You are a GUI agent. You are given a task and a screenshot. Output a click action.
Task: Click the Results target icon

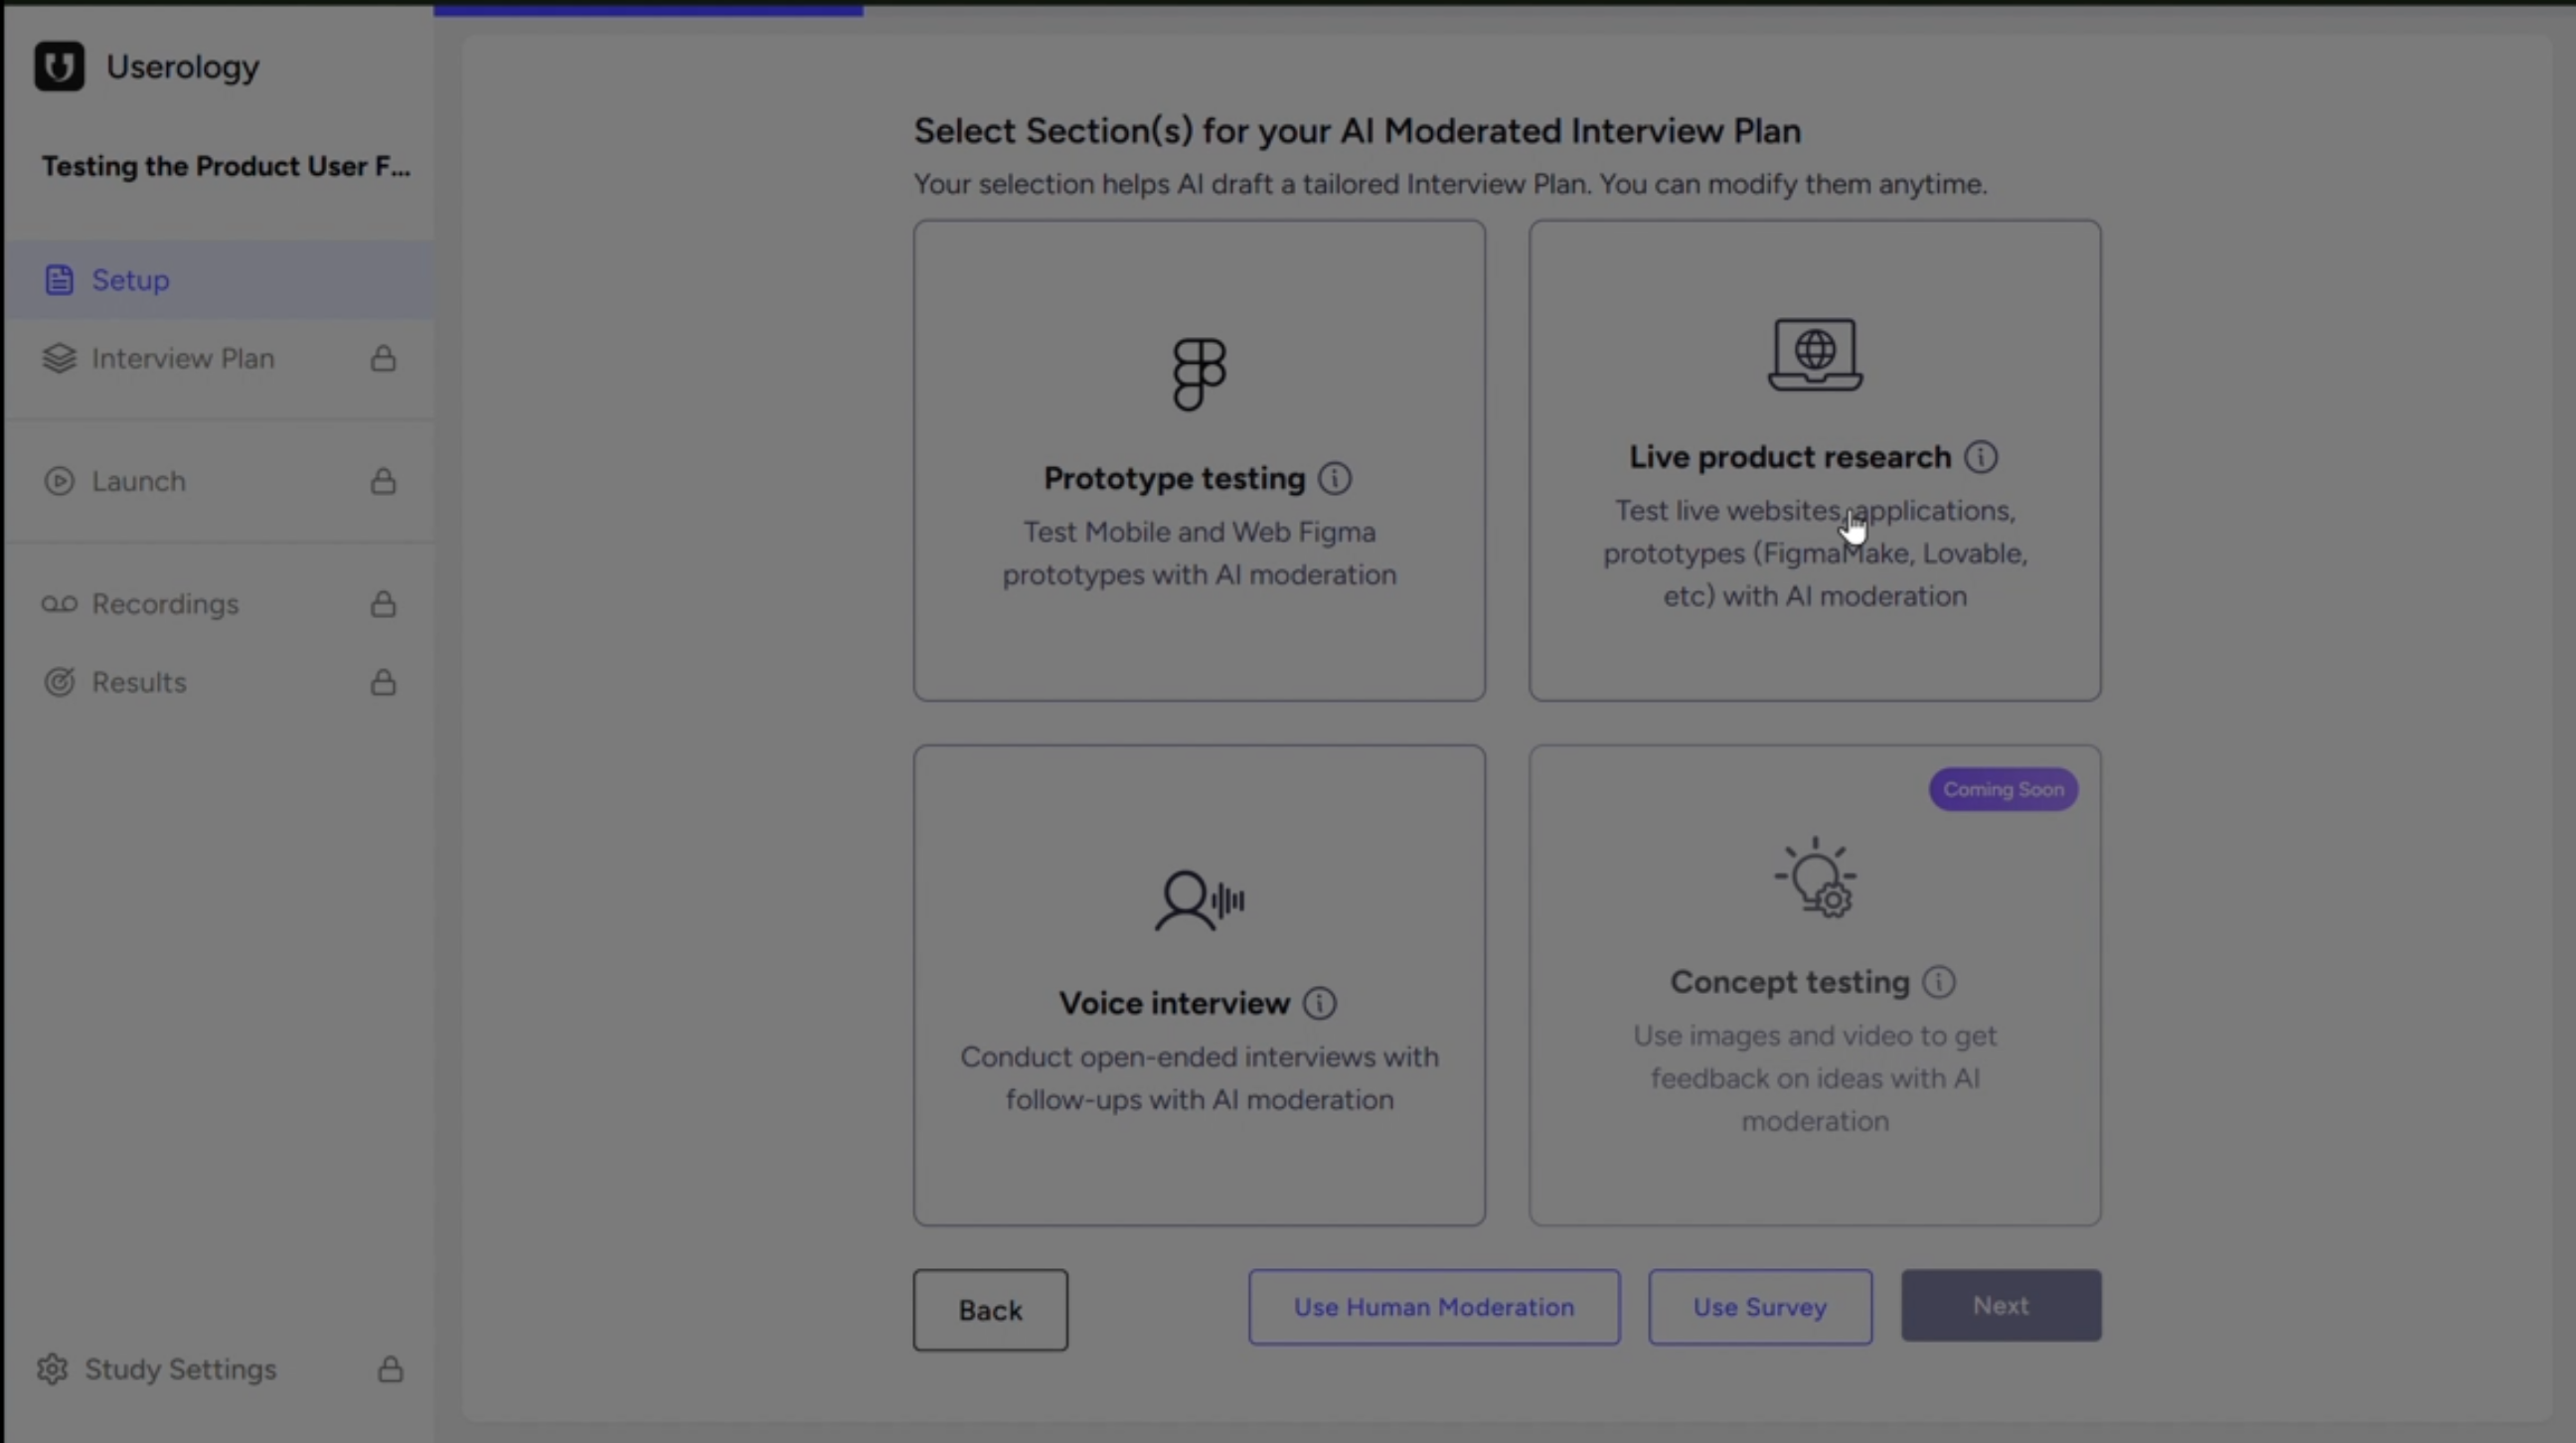(x=59, y=682)
